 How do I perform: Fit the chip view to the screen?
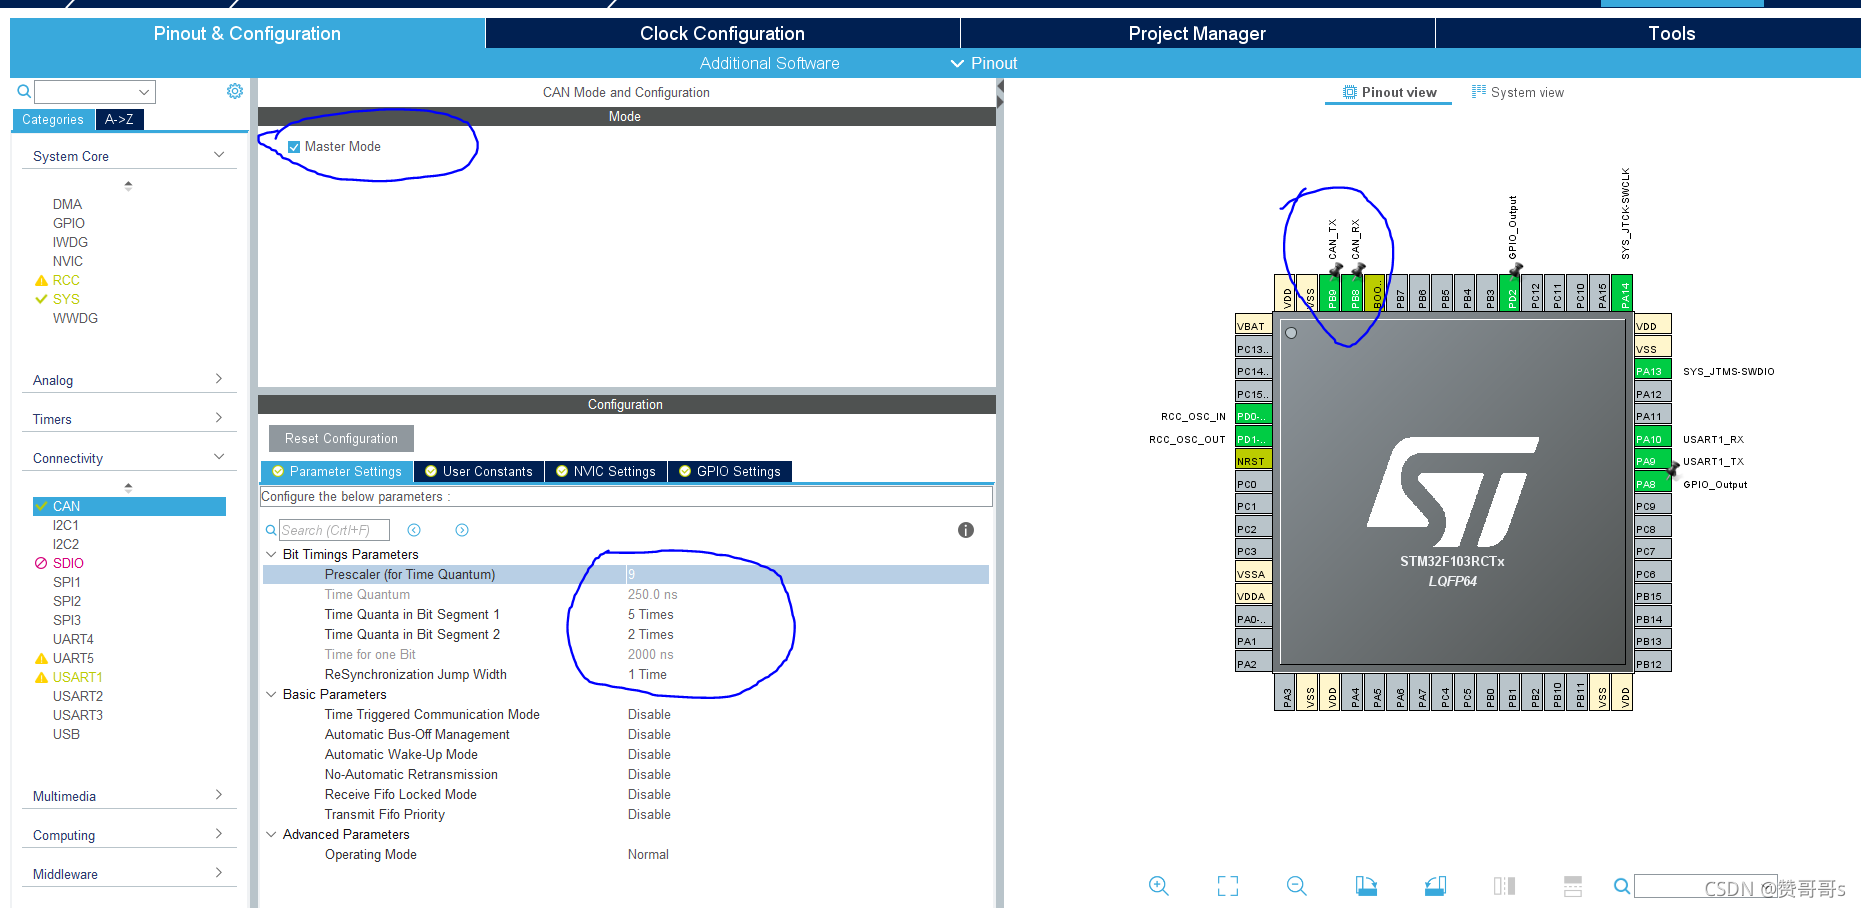1228,885
